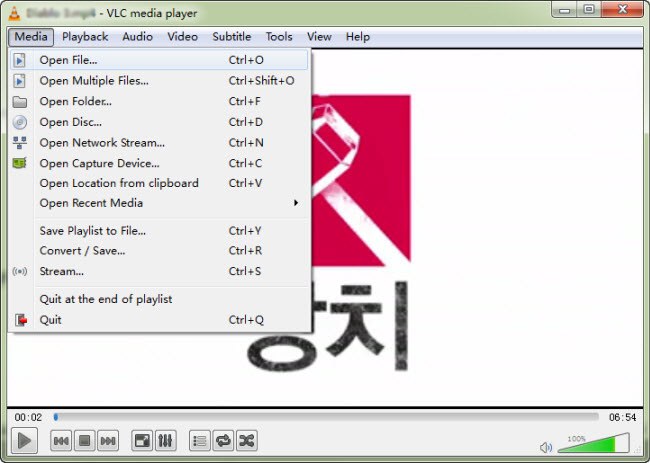This screenshot has height=463, width=650.
Task: Choose Open Folder... entry
Action: click(159, 102)
